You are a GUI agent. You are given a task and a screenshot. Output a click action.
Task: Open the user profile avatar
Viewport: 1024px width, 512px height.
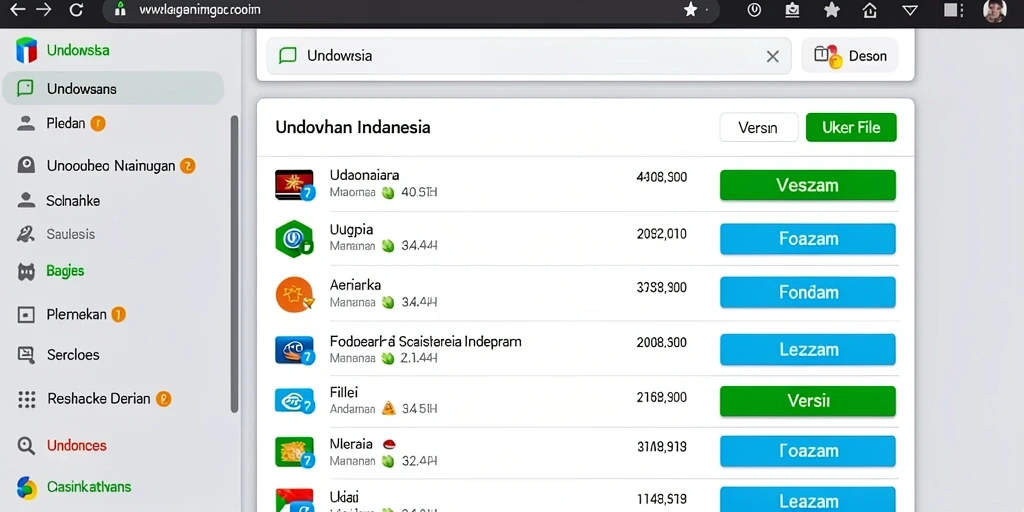pos(995,10)
